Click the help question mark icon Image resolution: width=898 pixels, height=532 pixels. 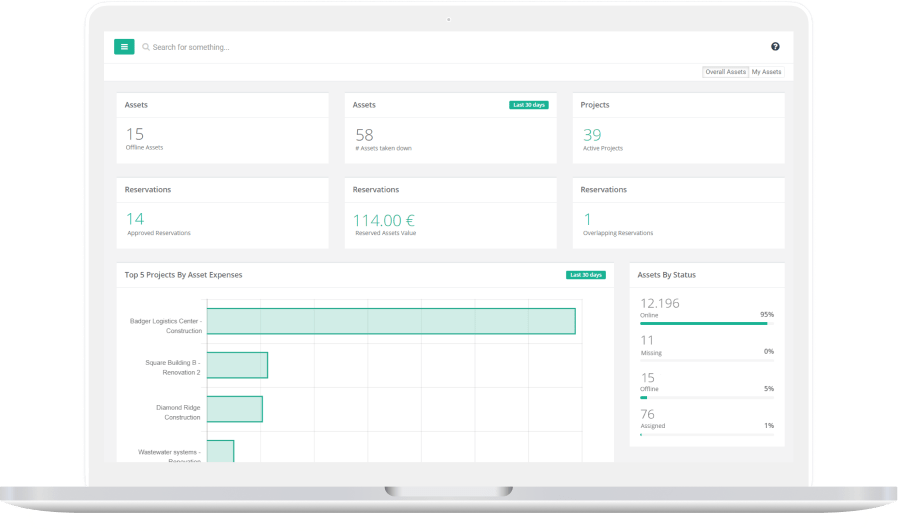click(x=775, y=47)
